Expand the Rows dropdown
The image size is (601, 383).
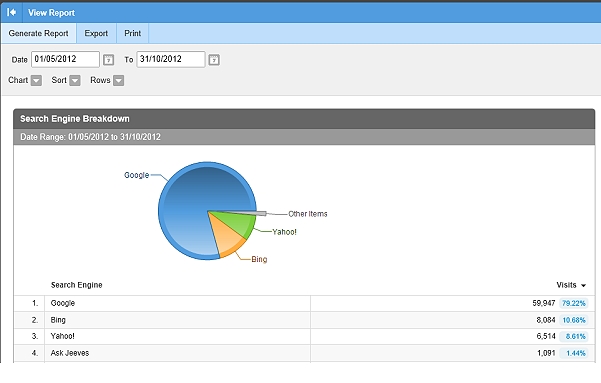(x=118, y=81)
